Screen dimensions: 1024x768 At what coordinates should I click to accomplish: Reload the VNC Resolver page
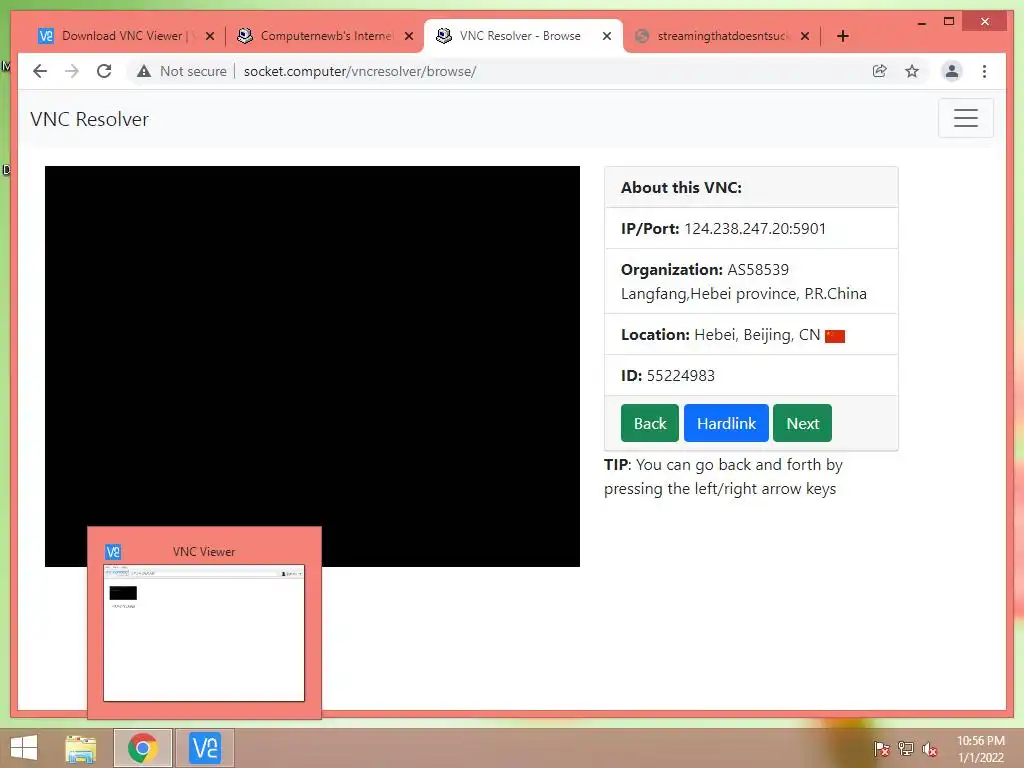coord(104,71)
